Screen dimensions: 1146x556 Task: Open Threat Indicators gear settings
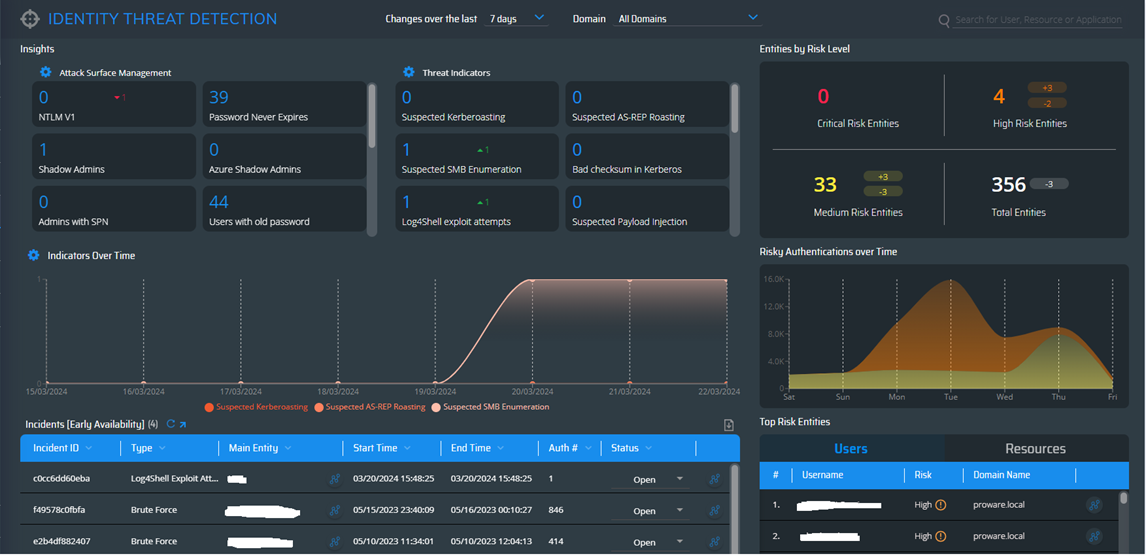pyautogui.click(x=409, y=72)
